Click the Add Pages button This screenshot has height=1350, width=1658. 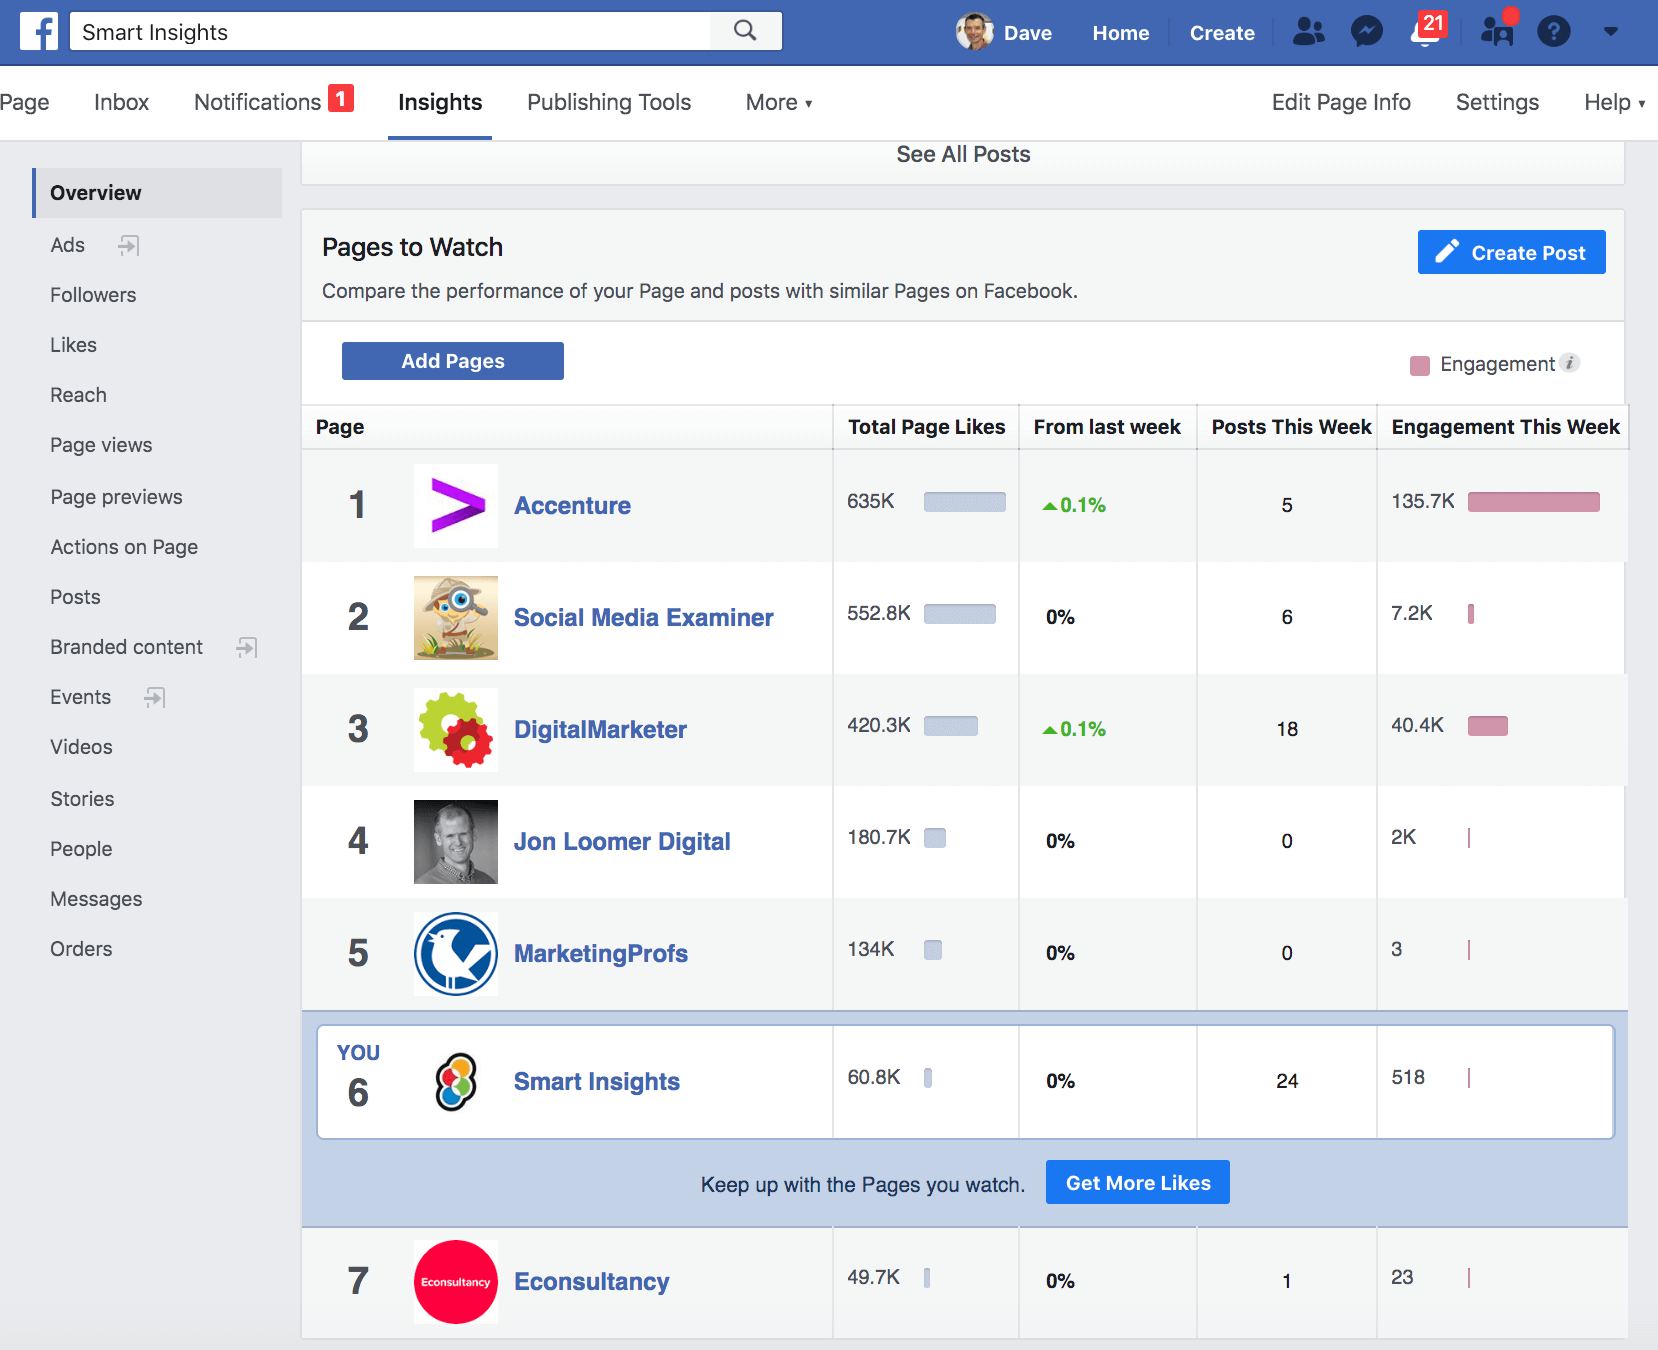point(453,361)
